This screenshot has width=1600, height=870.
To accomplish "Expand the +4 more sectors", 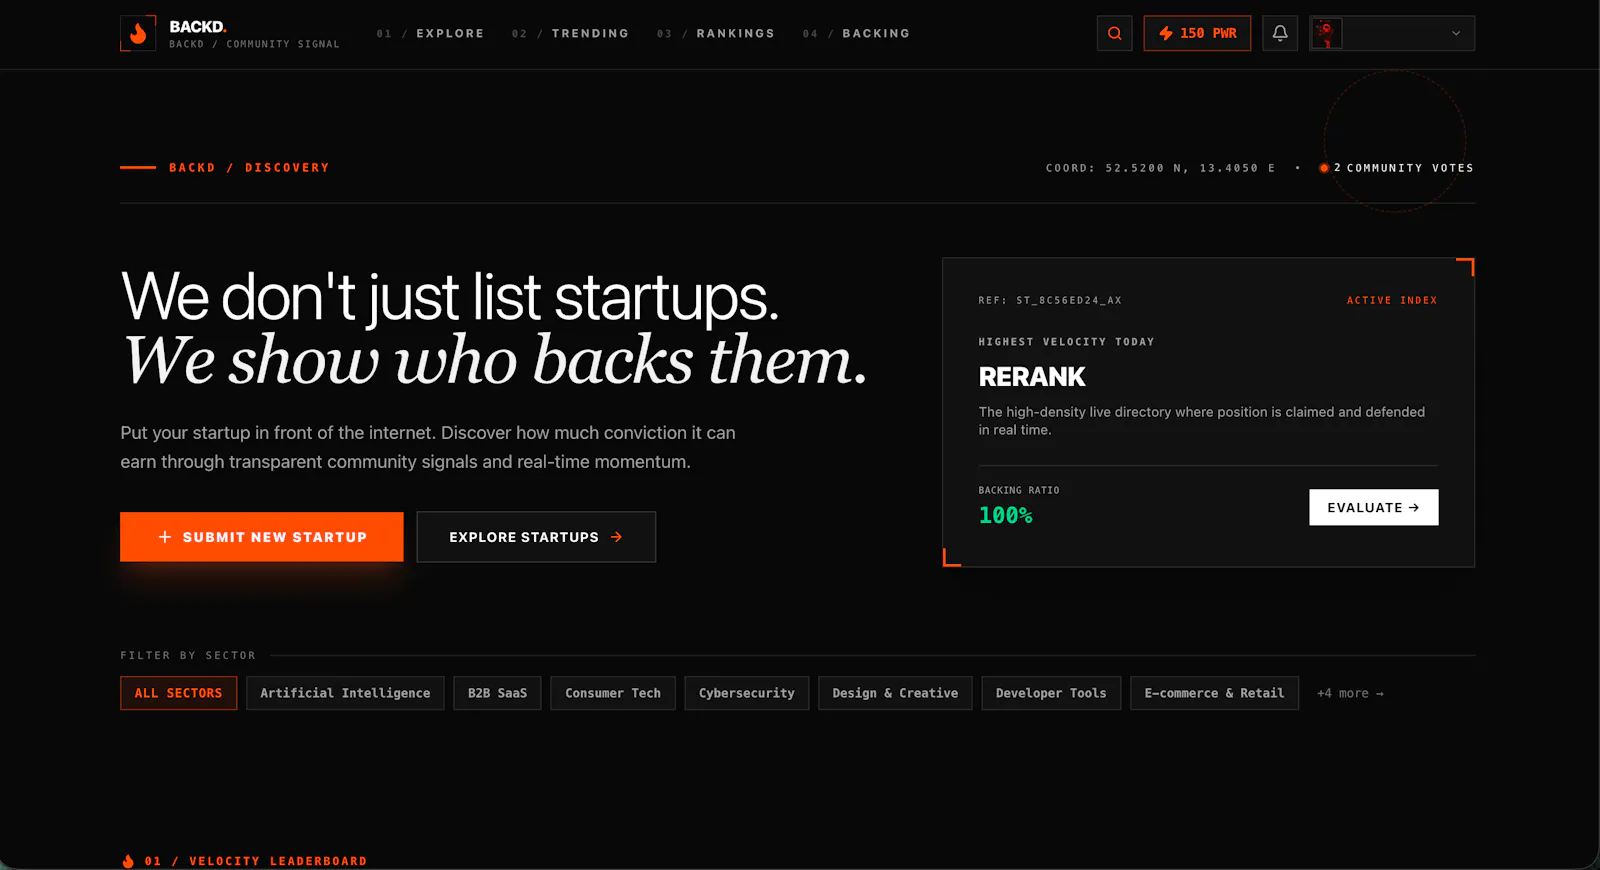I will [x=1350, y=693].
